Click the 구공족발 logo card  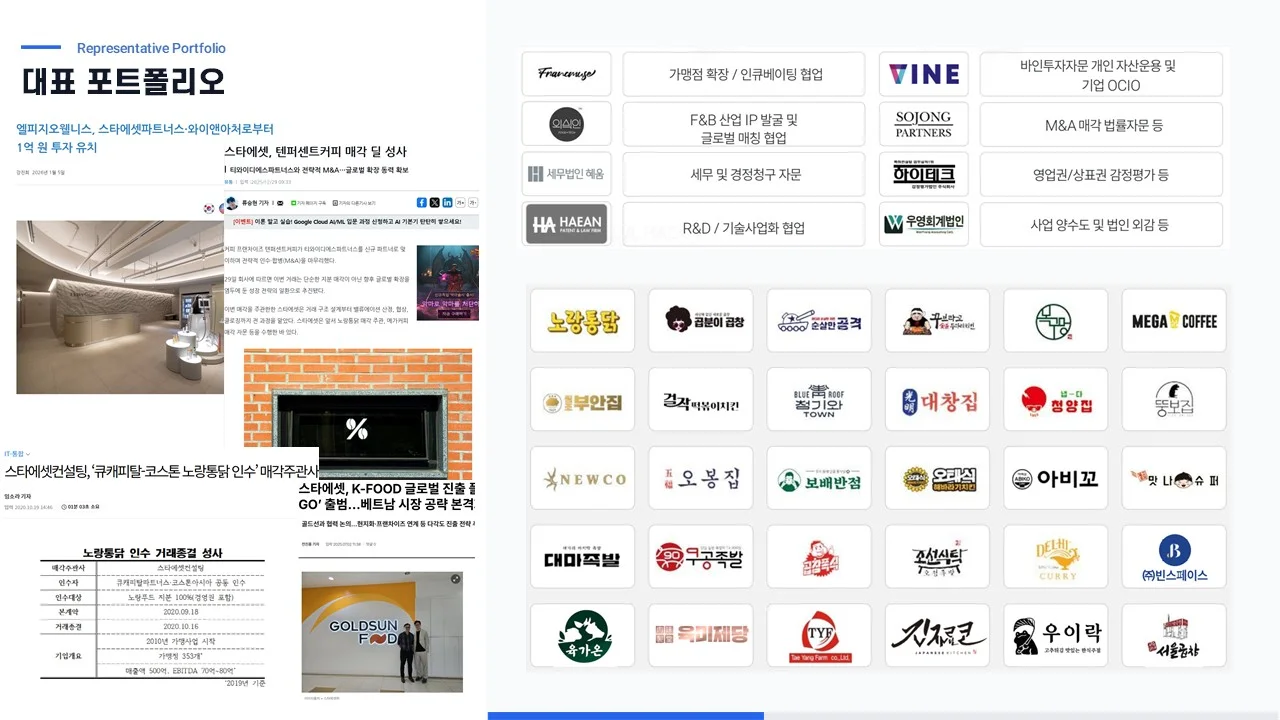pos(700,557)
